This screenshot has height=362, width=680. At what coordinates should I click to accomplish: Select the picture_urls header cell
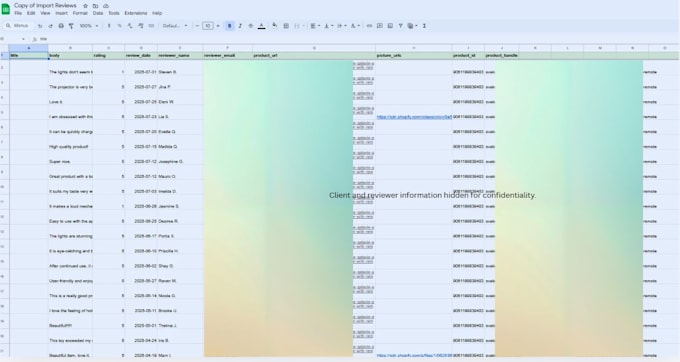(x=414, y=55)
